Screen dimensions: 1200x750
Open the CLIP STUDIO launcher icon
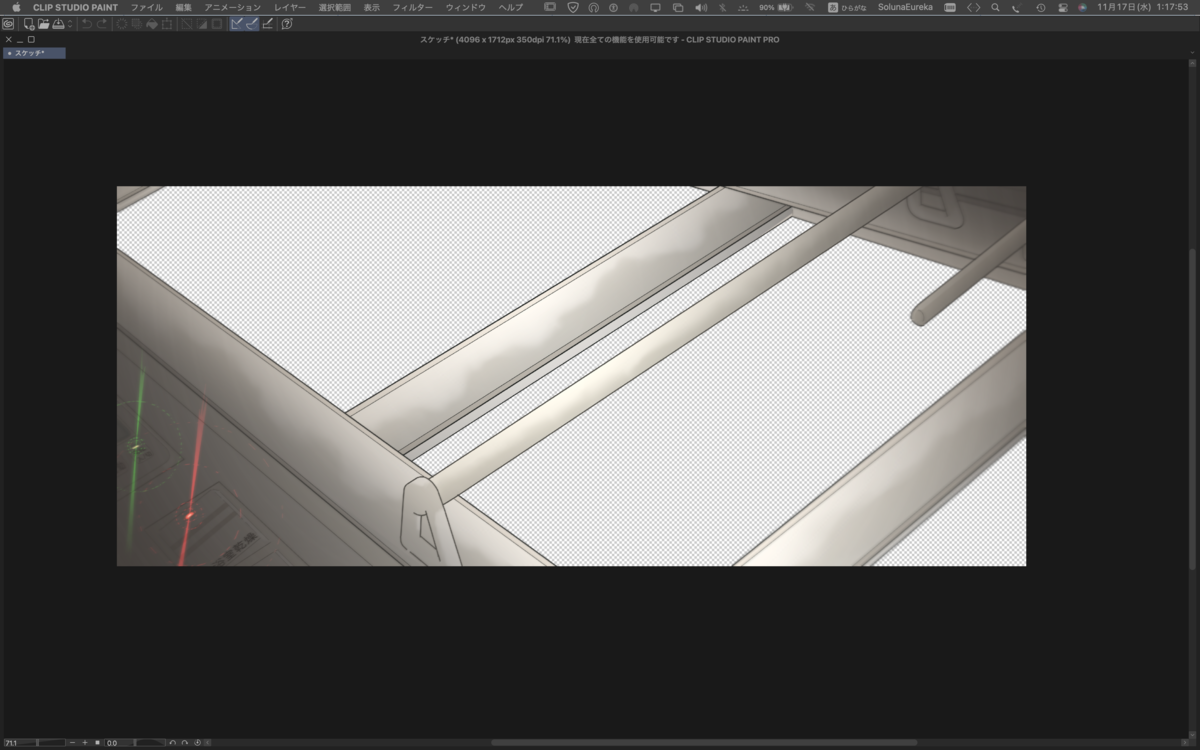pos(8,24)
